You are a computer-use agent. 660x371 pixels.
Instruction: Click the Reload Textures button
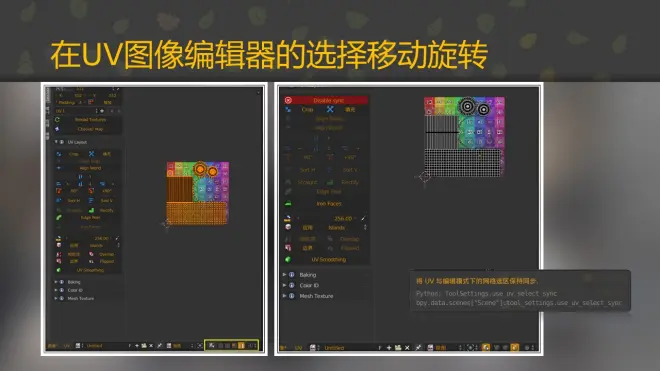[x=90, y=120]
